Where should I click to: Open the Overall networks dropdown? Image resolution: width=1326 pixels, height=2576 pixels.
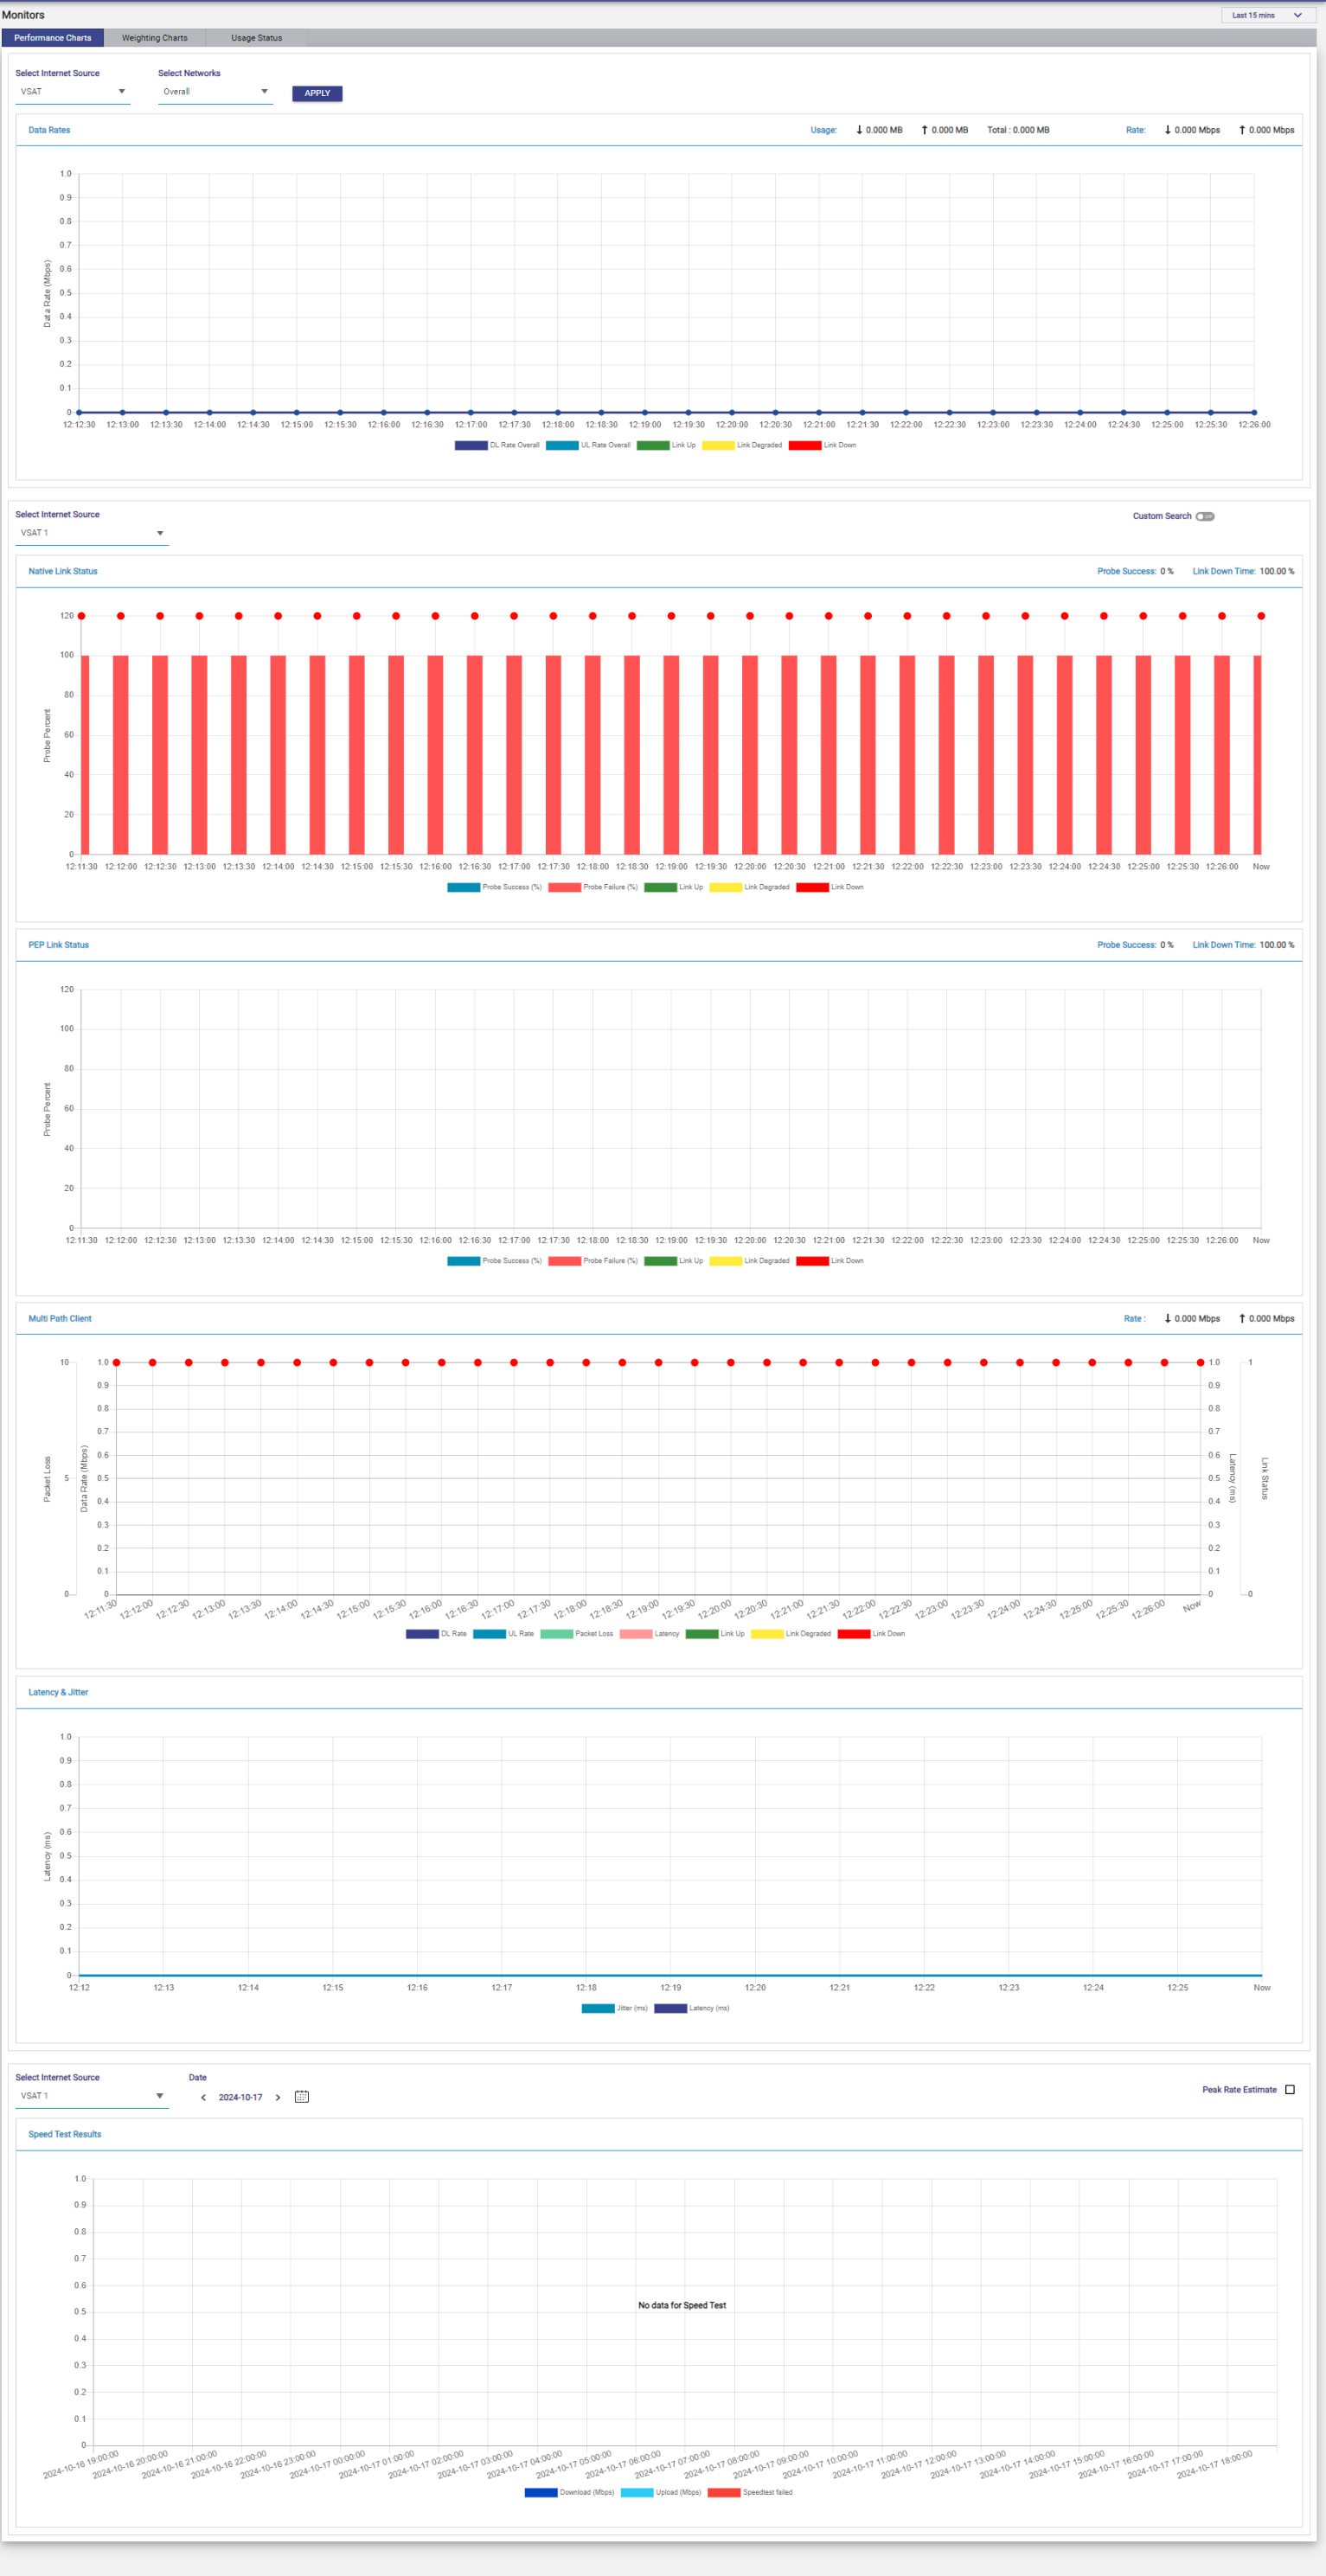point(215,92)
